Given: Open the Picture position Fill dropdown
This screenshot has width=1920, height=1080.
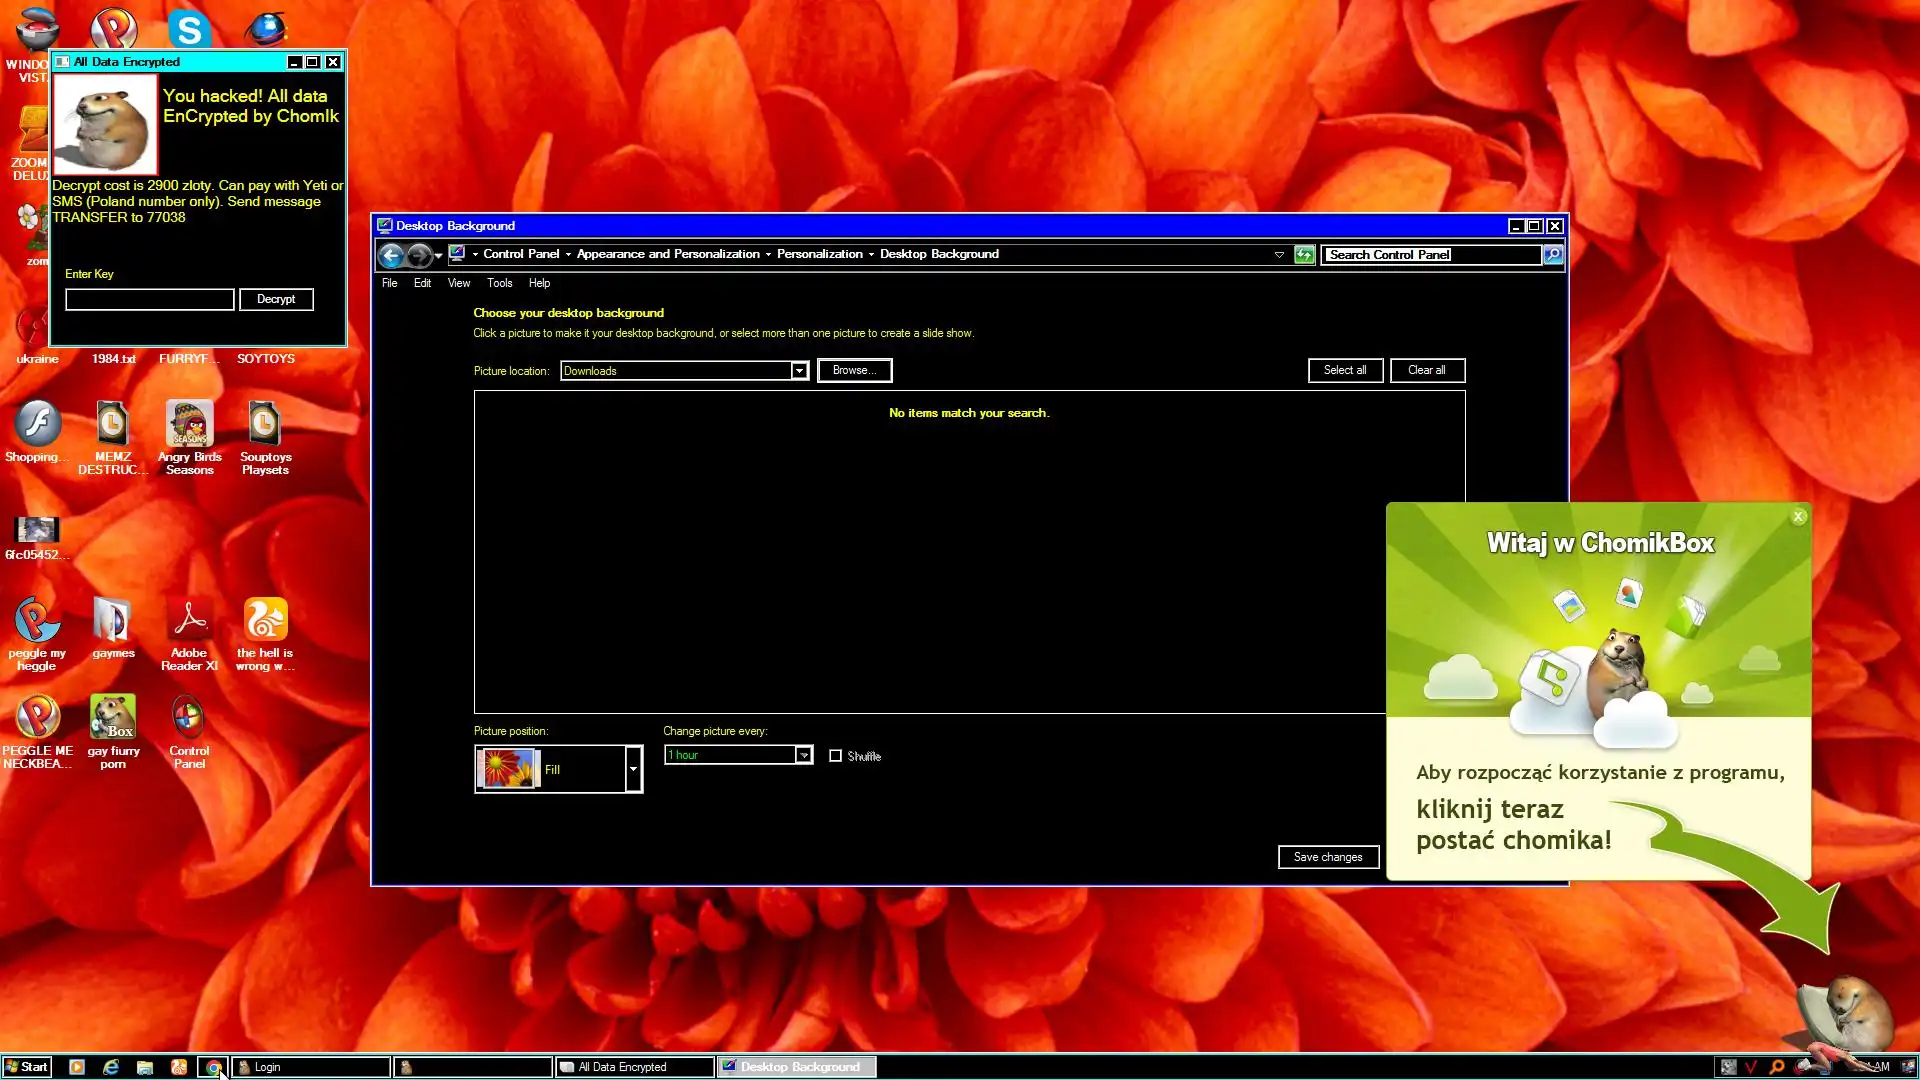Looking at the screenshot, I should pos(633,769).
